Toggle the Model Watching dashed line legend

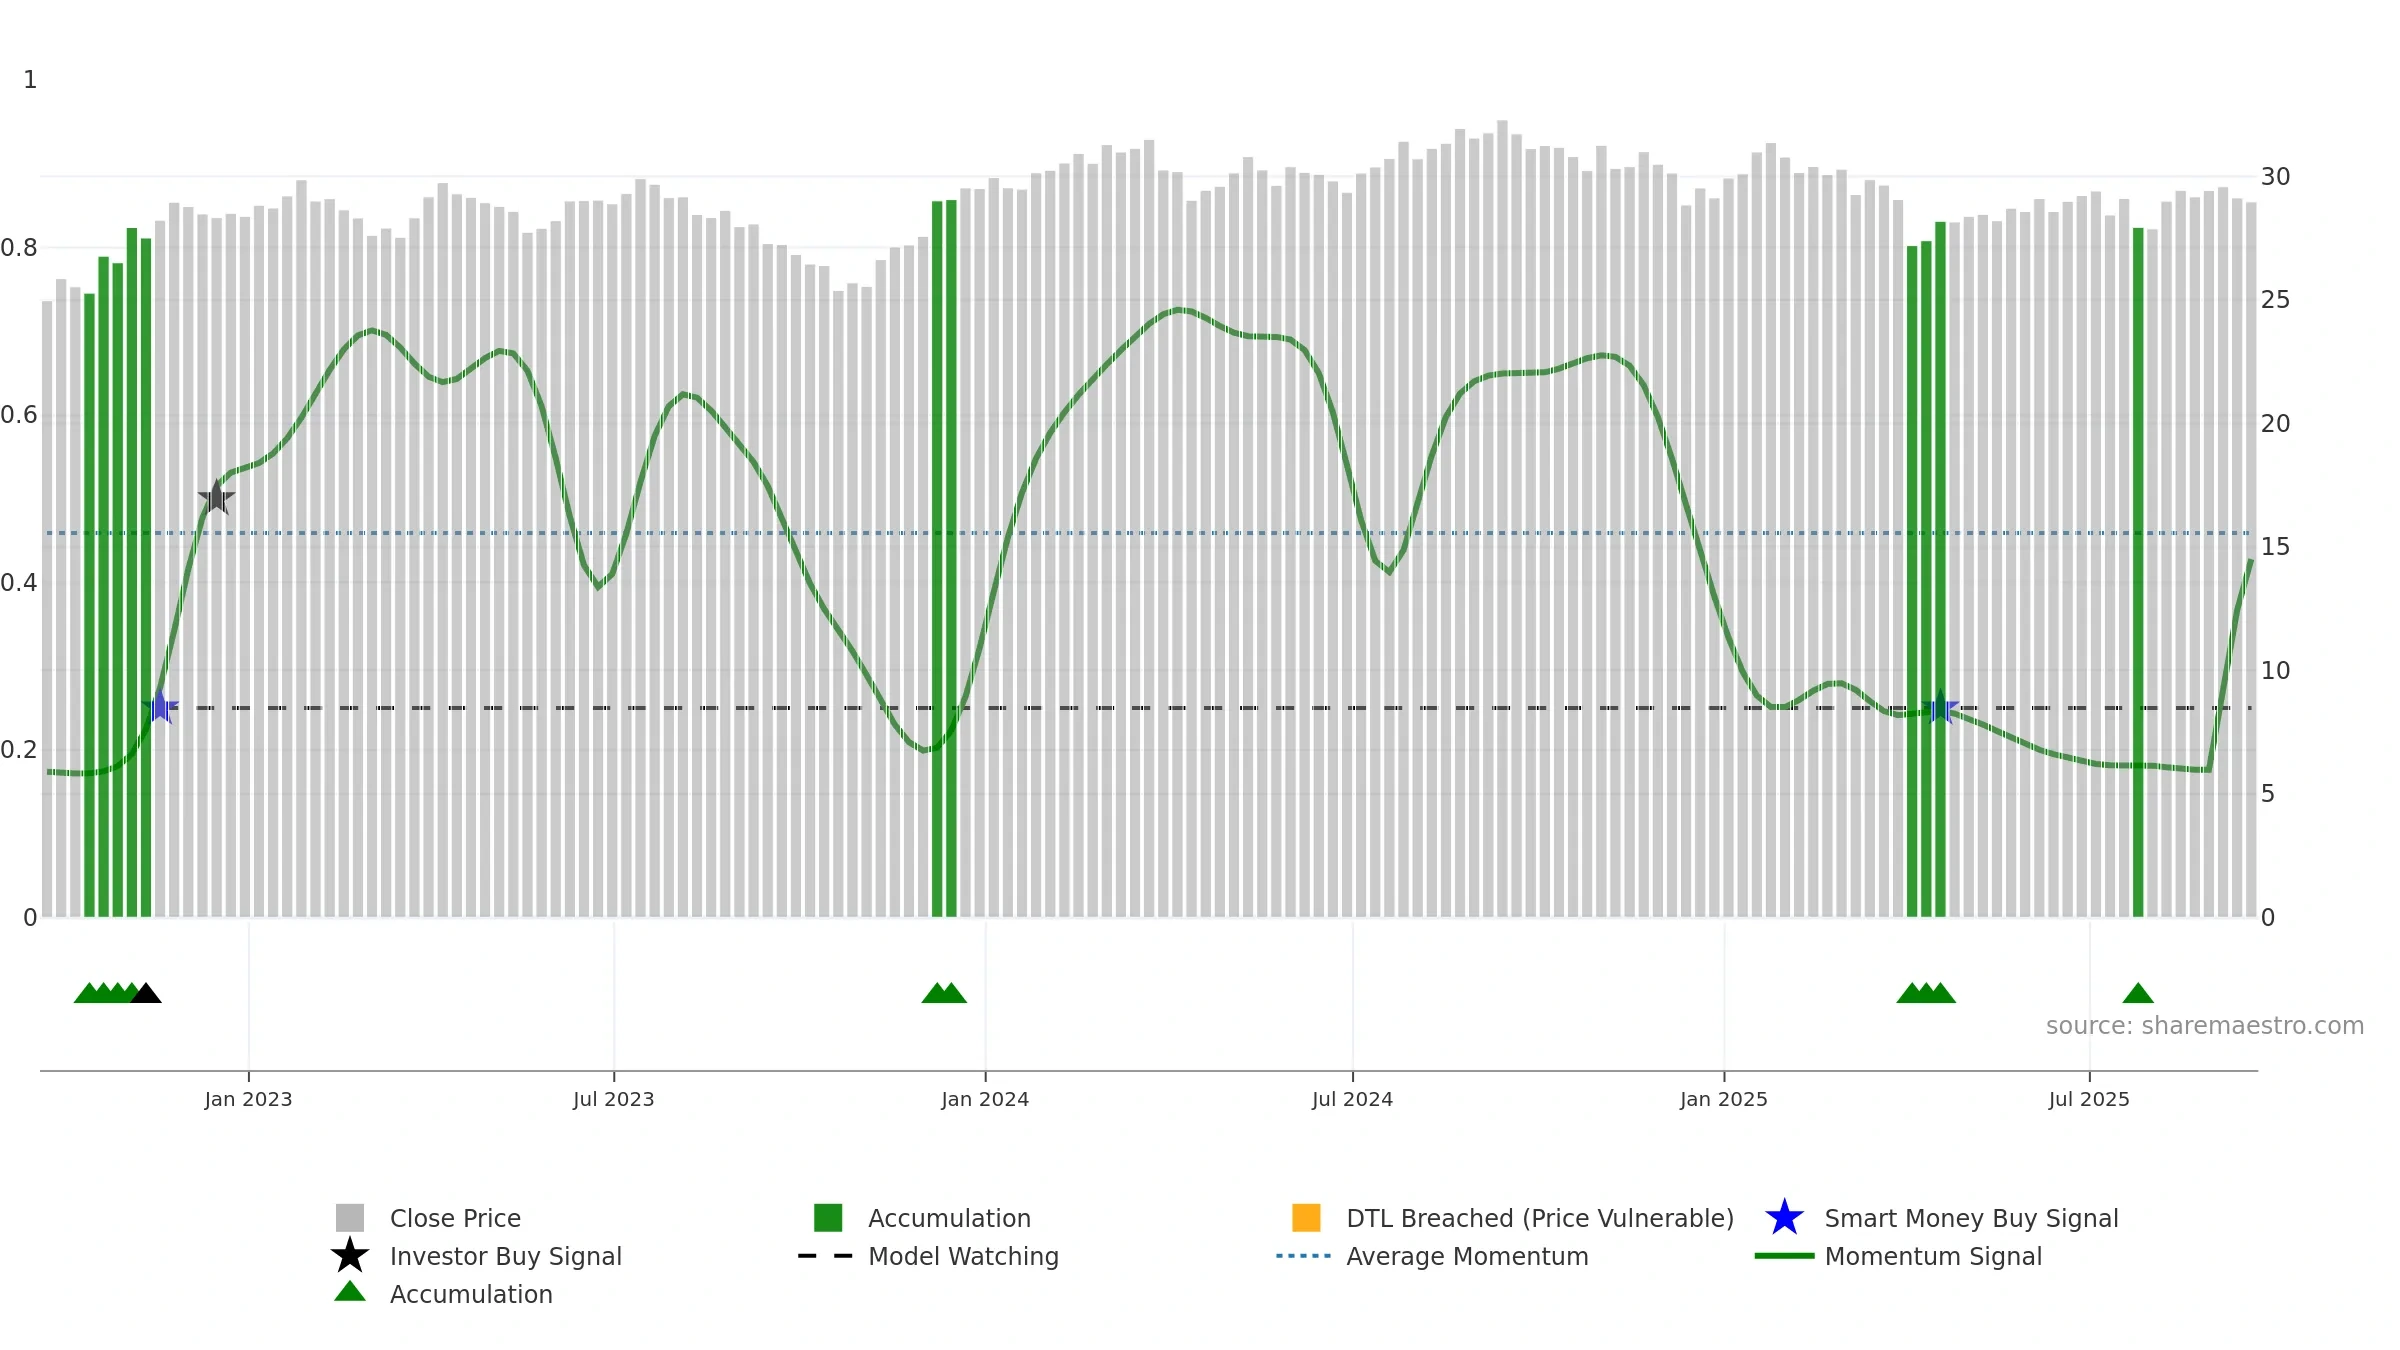tap(825, 1256)
